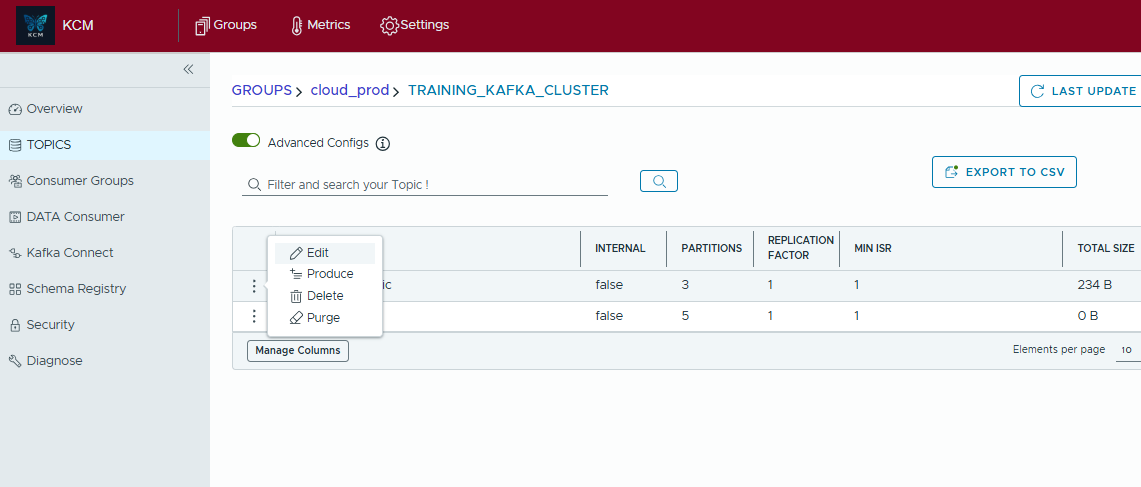Navigate to cloud_prod breadcrumb link
Image resolution: width=1141 pixels, height=487 pixels.
349,90
